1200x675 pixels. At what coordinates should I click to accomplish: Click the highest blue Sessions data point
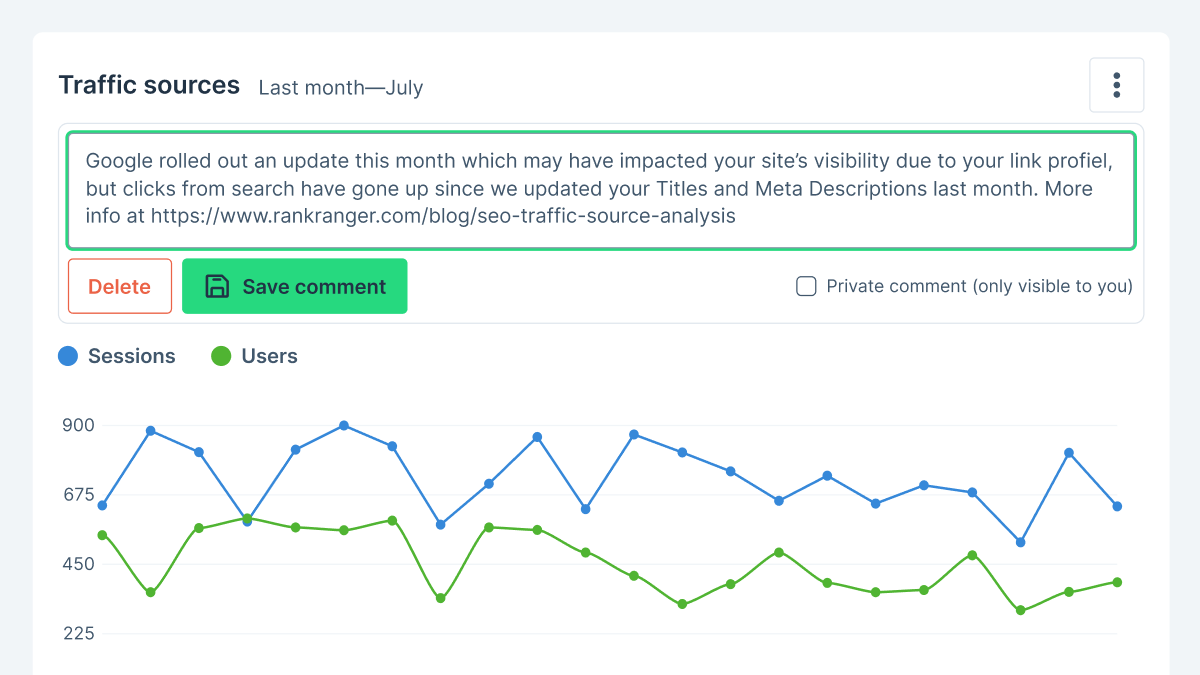click(344, 426)
